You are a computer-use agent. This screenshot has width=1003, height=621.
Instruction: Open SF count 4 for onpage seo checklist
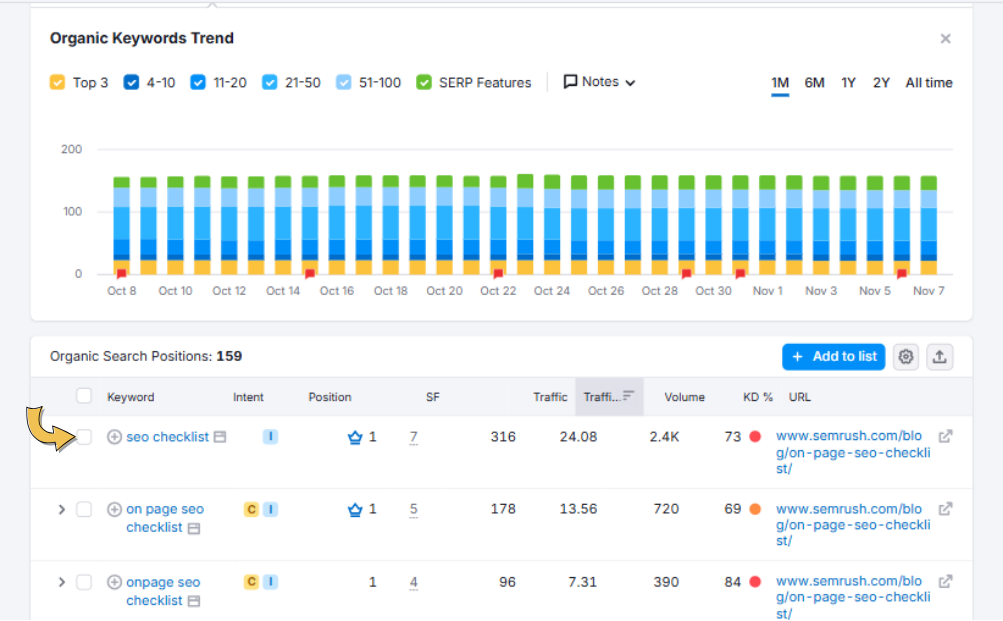pyautogui.click(x=413, y=583)
